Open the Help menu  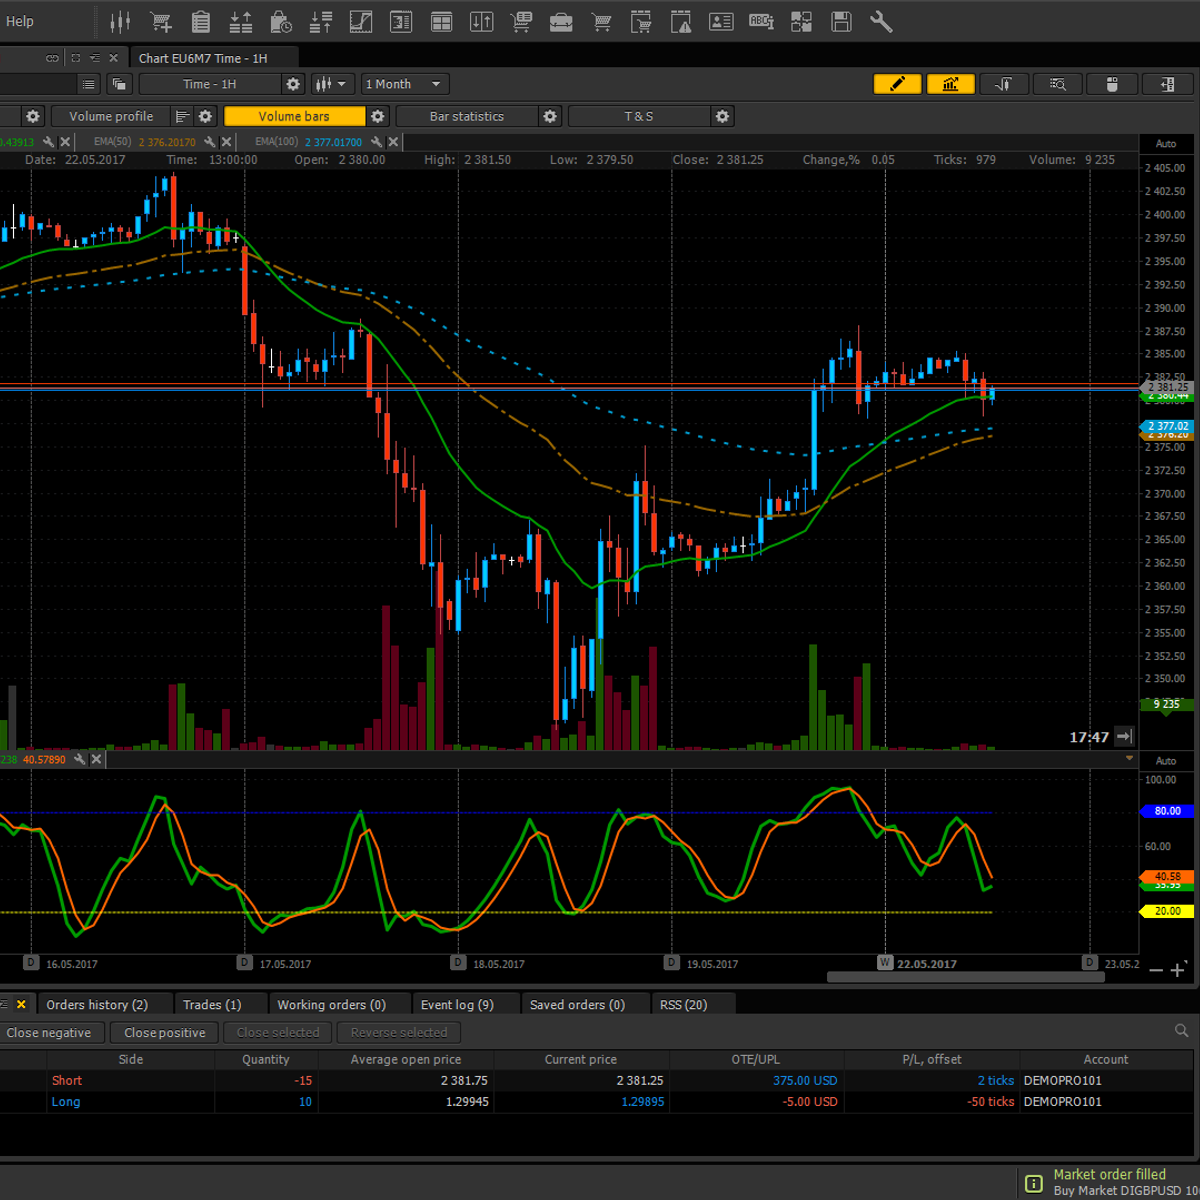point(20,21)
